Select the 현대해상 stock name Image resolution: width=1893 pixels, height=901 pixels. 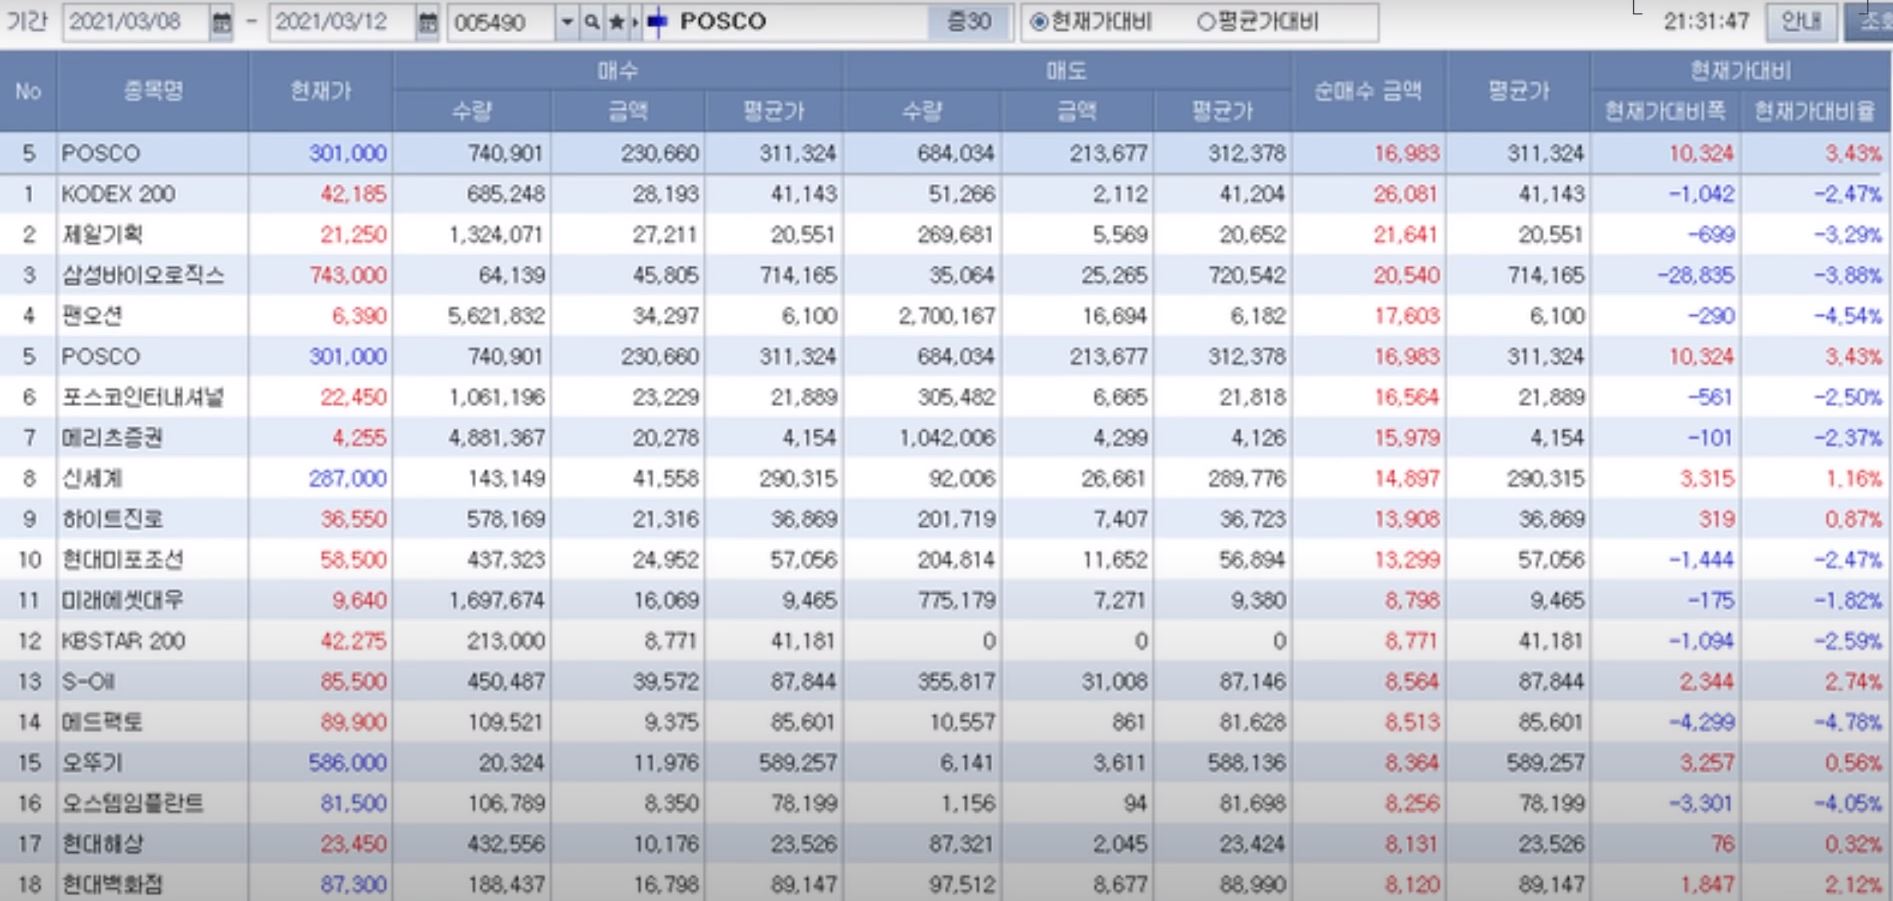pos(102,844)
